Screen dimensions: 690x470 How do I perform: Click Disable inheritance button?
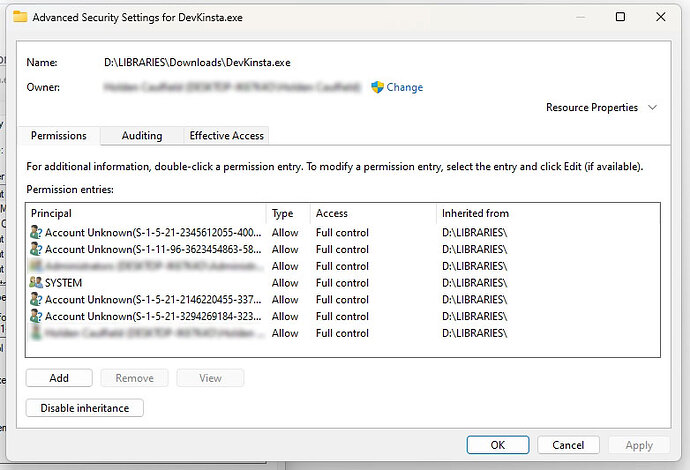[84, 408]
